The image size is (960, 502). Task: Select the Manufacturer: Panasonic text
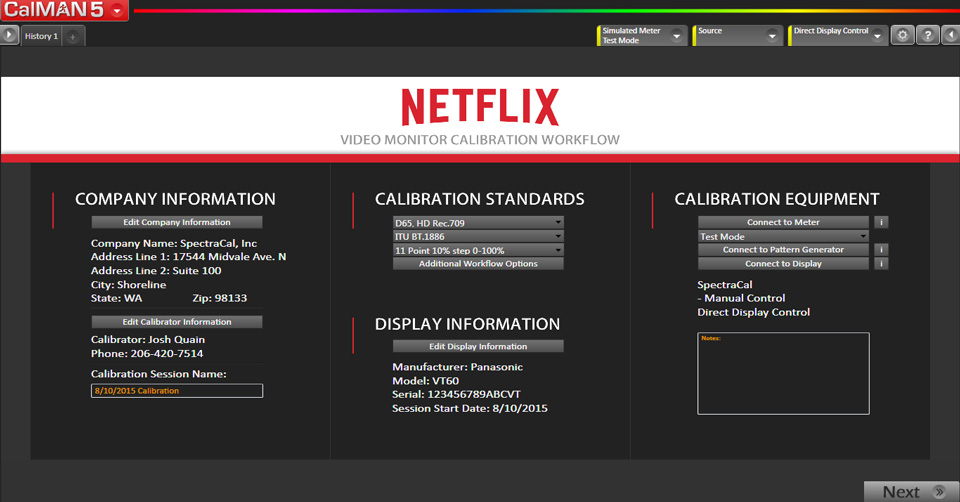coord(457,367)
